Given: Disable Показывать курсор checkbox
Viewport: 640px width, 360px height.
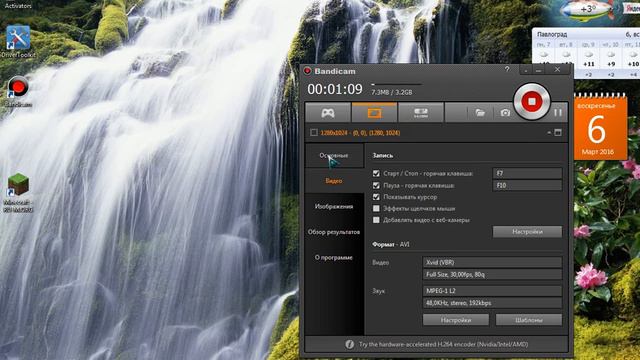Looking at the screenshot, I should [376, 197].
